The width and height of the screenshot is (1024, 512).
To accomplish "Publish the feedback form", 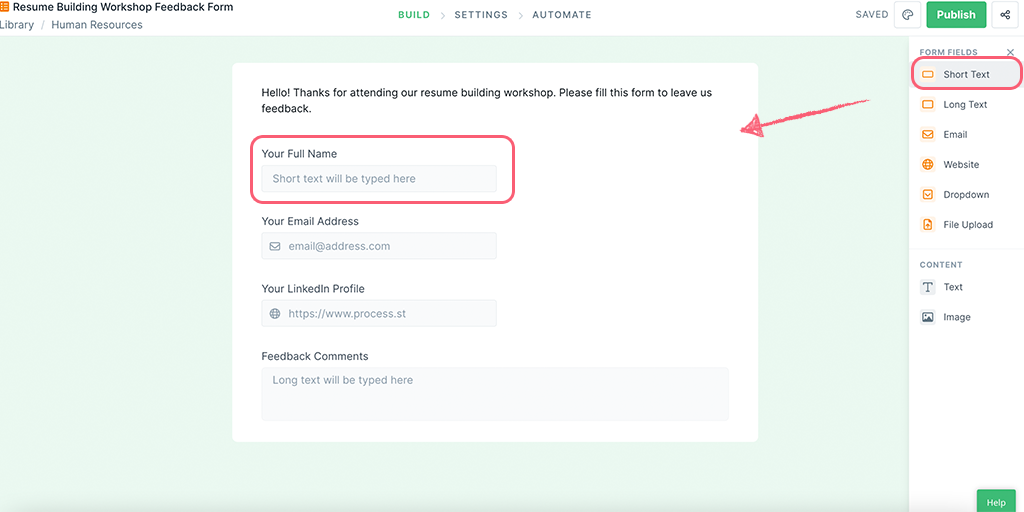I will [x=956, y=15].
